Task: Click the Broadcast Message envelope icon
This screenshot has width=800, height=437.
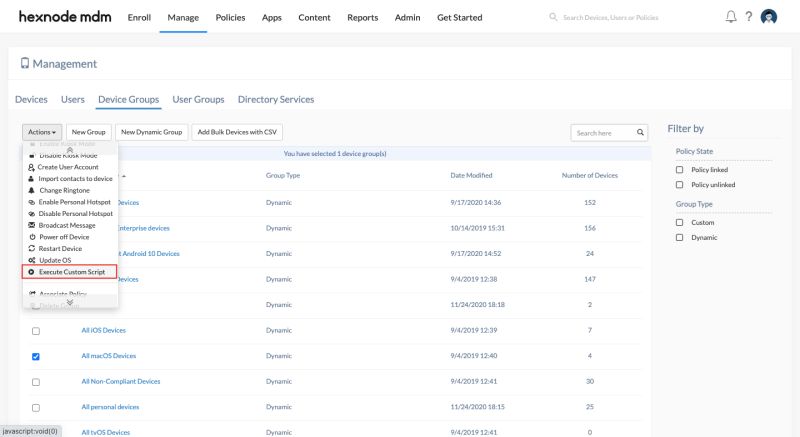Action: 32,225
